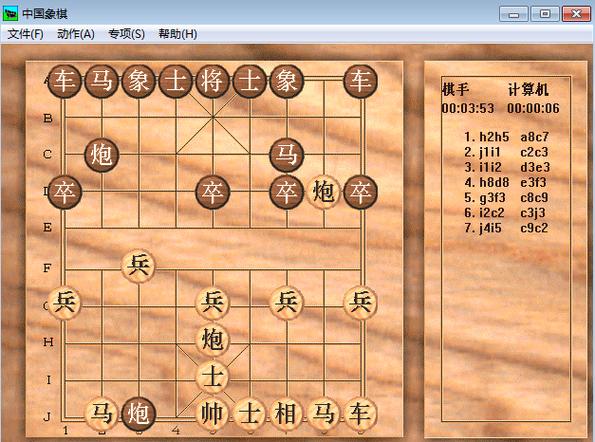Select the red 马 horse next to black 炮
595x442 pixels.
point(102,414)
